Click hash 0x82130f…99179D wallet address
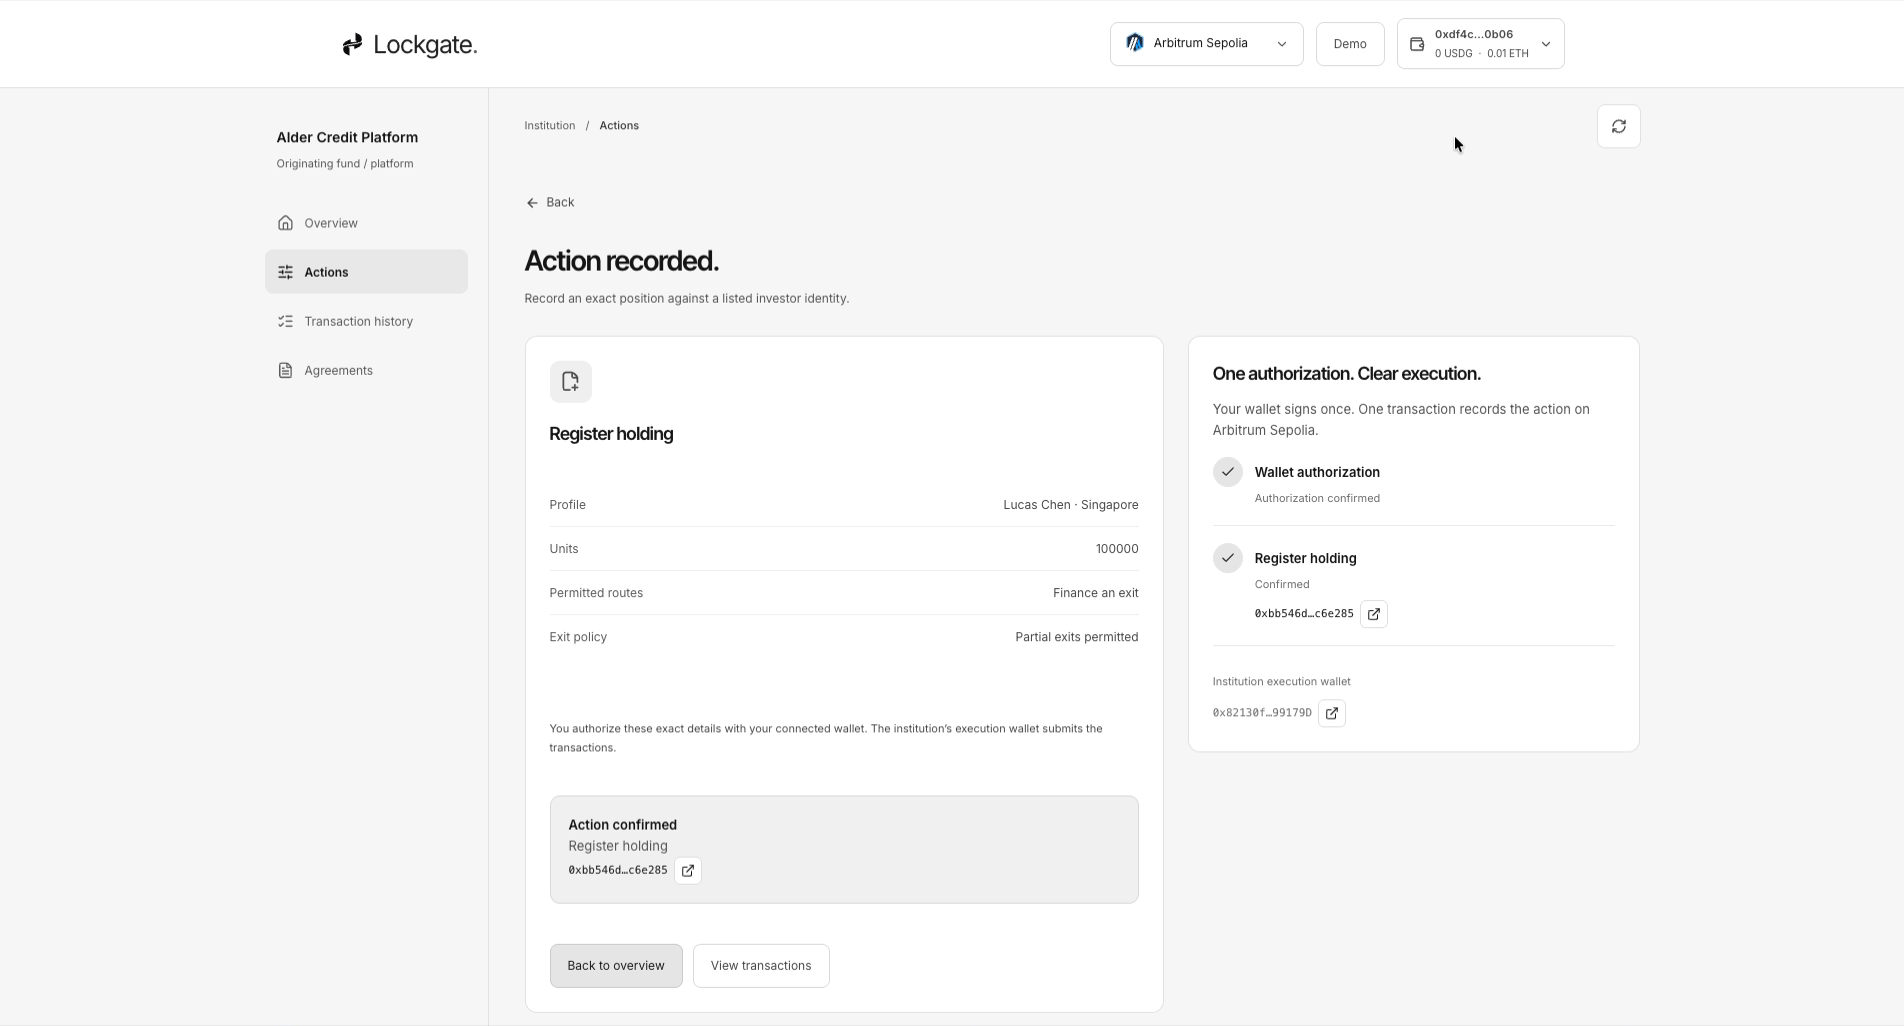Viewport: 1904px width, 1026px height. 1262,713
